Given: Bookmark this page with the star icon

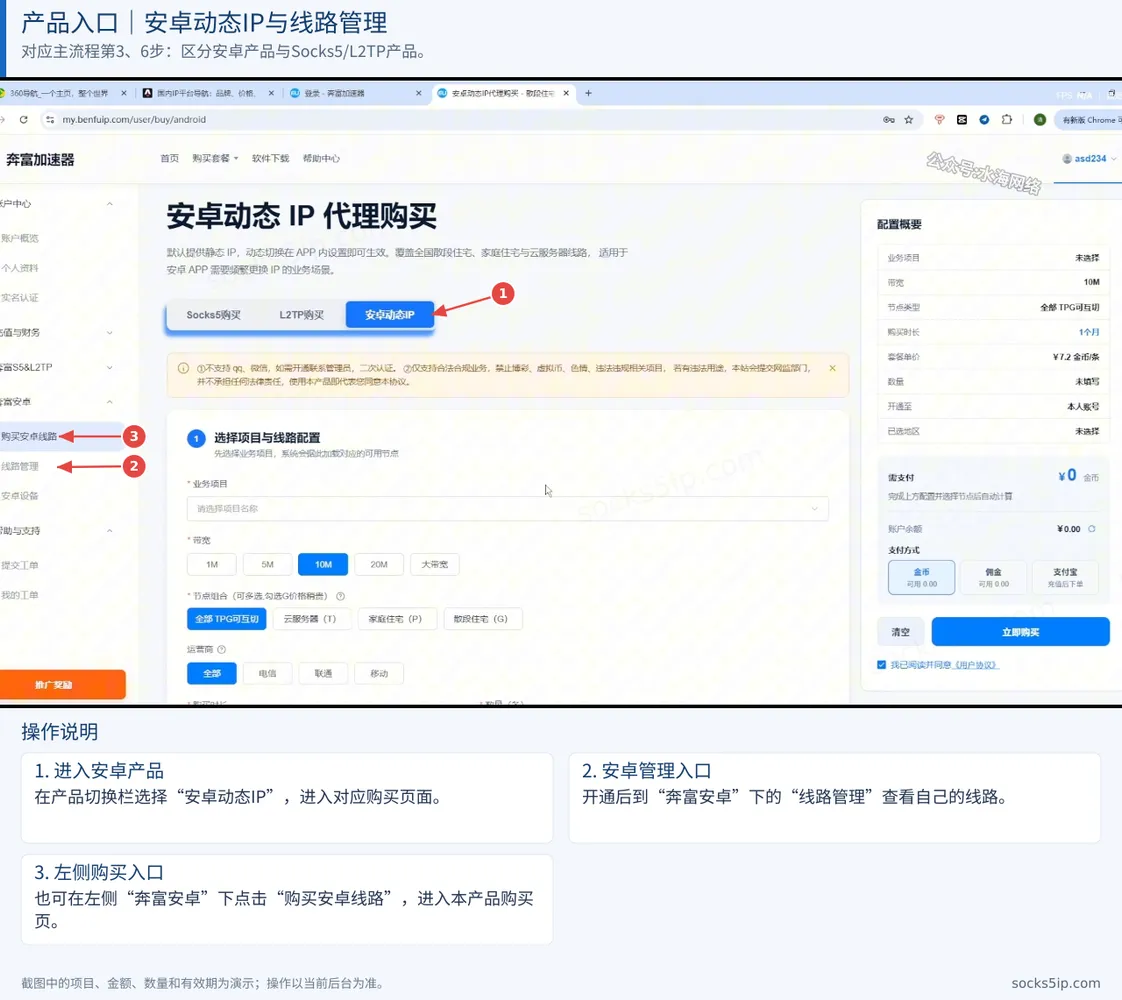Looking at the screenshot, I should (909, 119).
